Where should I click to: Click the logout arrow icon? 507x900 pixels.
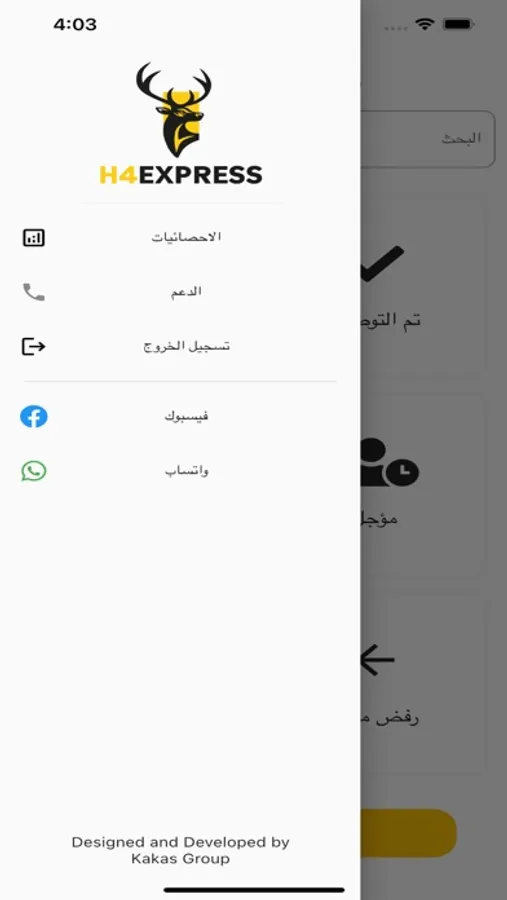pyautogui.click(x=34, y=347)
